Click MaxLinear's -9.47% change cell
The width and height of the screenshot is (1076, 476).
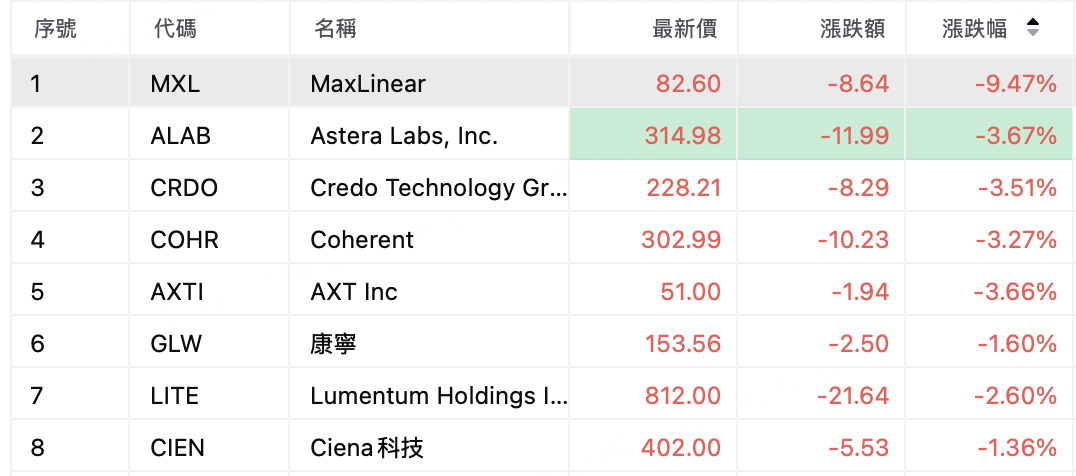coord(989,82)
